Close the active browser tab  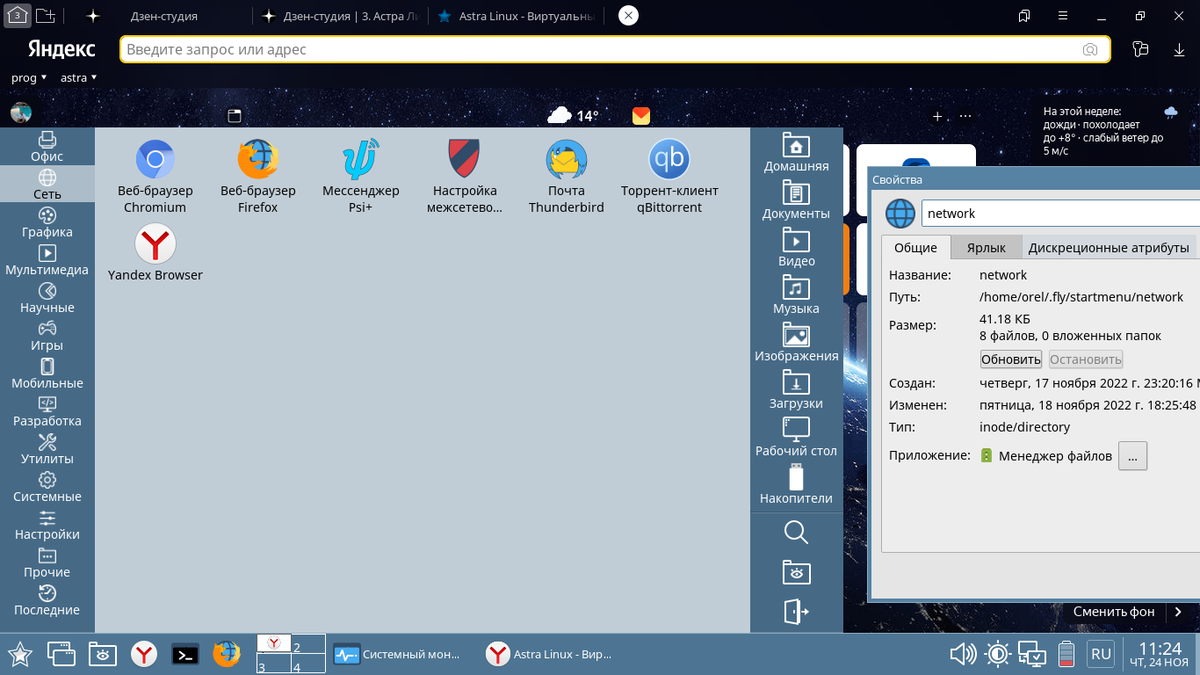click(x=627, y=16)
